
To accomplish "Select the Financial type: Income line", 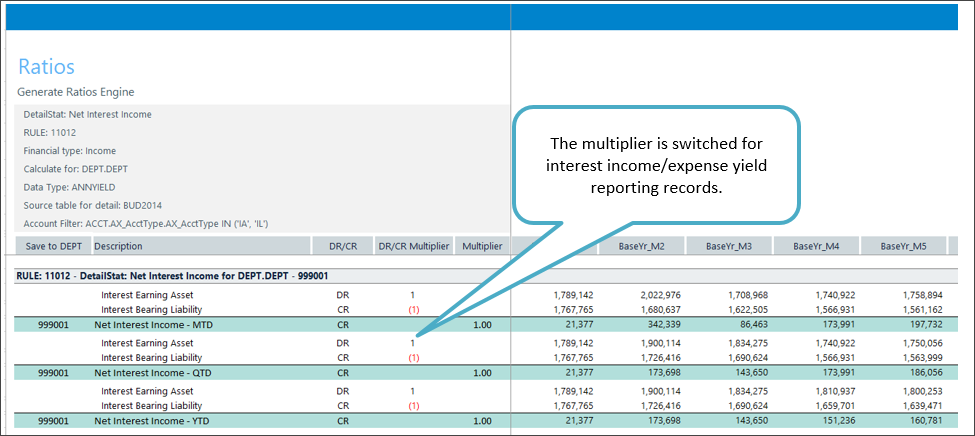I will coord(70,151).
